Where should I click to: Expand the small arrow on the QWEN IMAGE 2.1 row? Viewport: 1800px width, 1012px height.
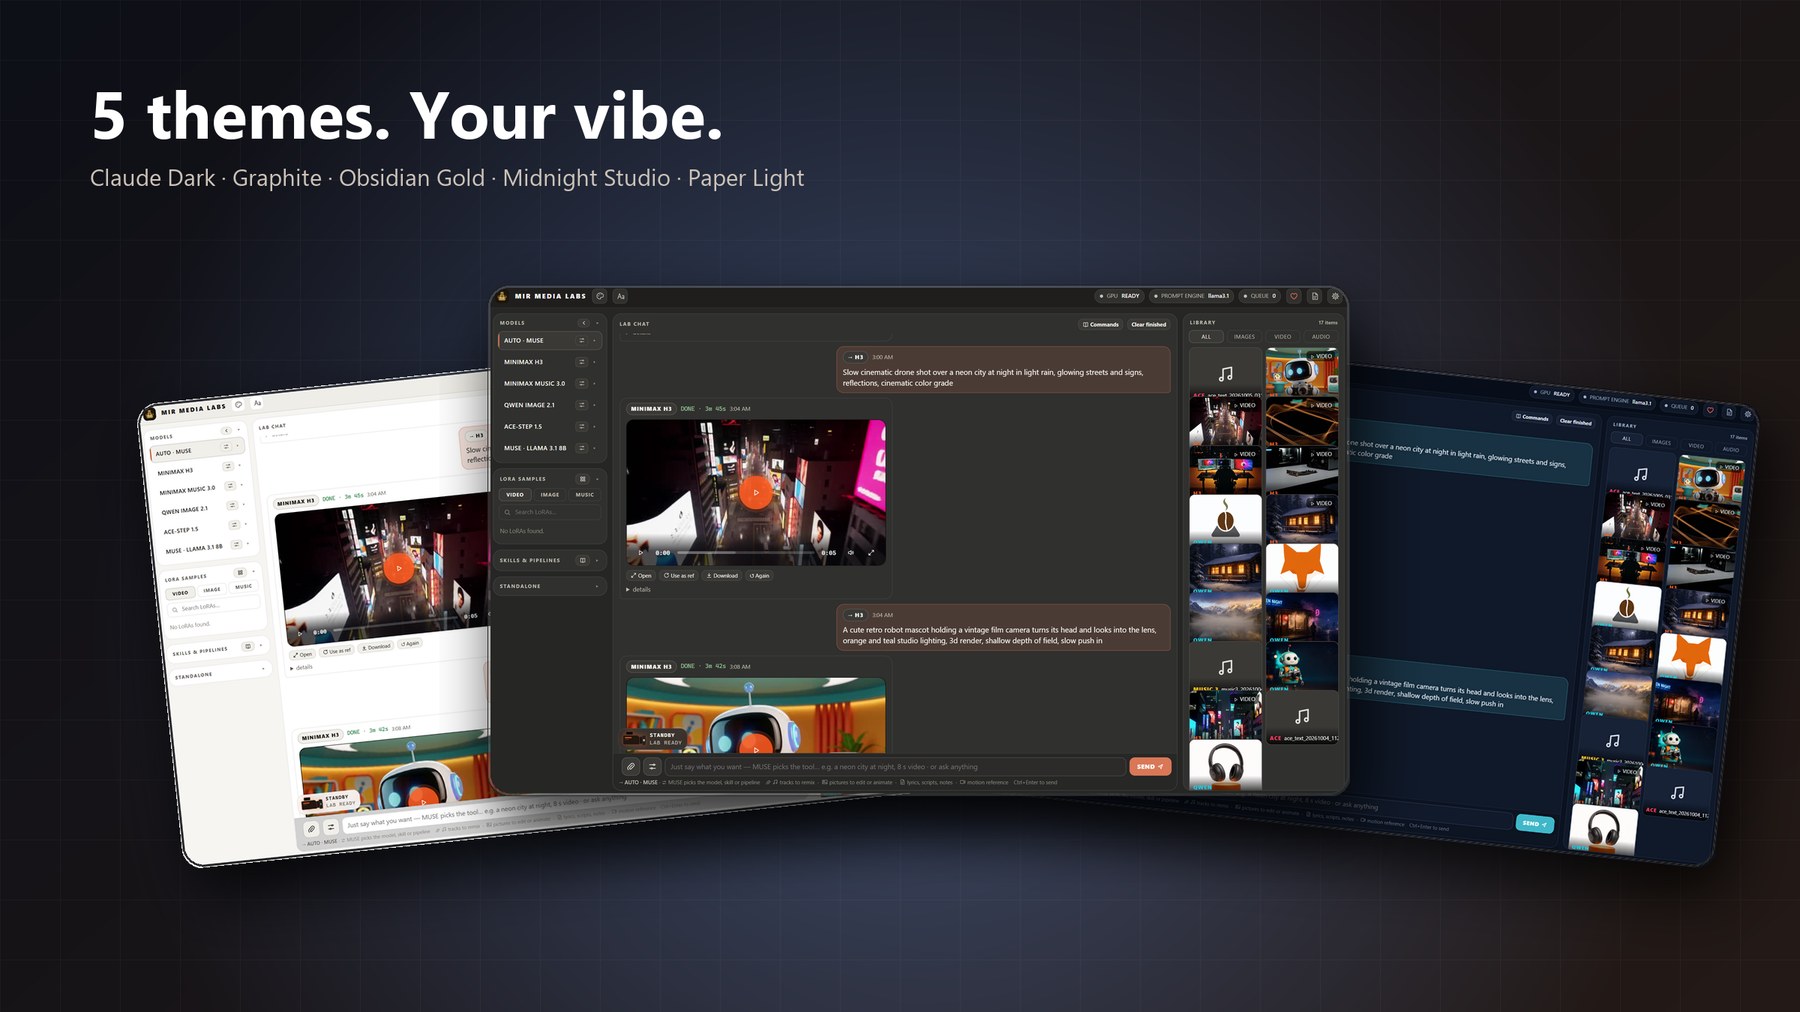(x=595, y=405)
